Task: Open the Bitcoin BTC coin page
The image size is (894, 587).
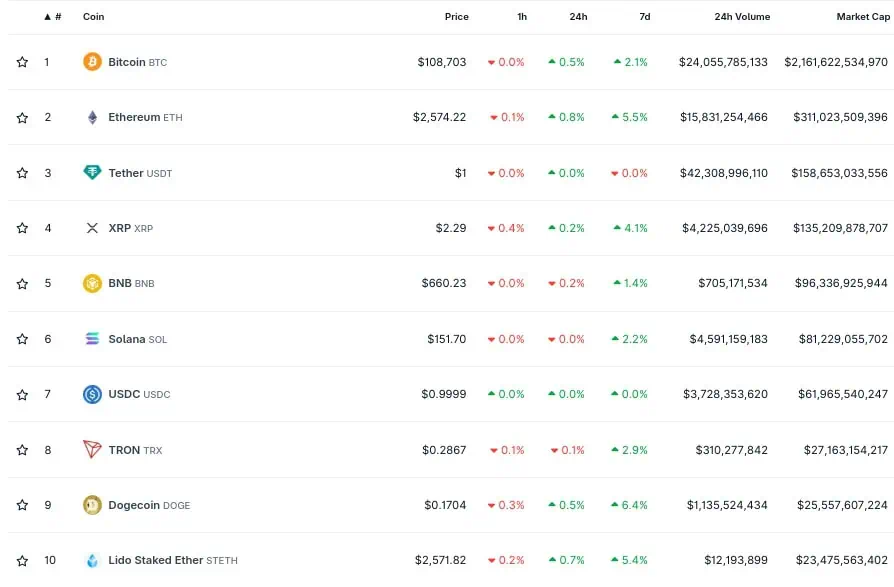Action: tap(137, 62)
